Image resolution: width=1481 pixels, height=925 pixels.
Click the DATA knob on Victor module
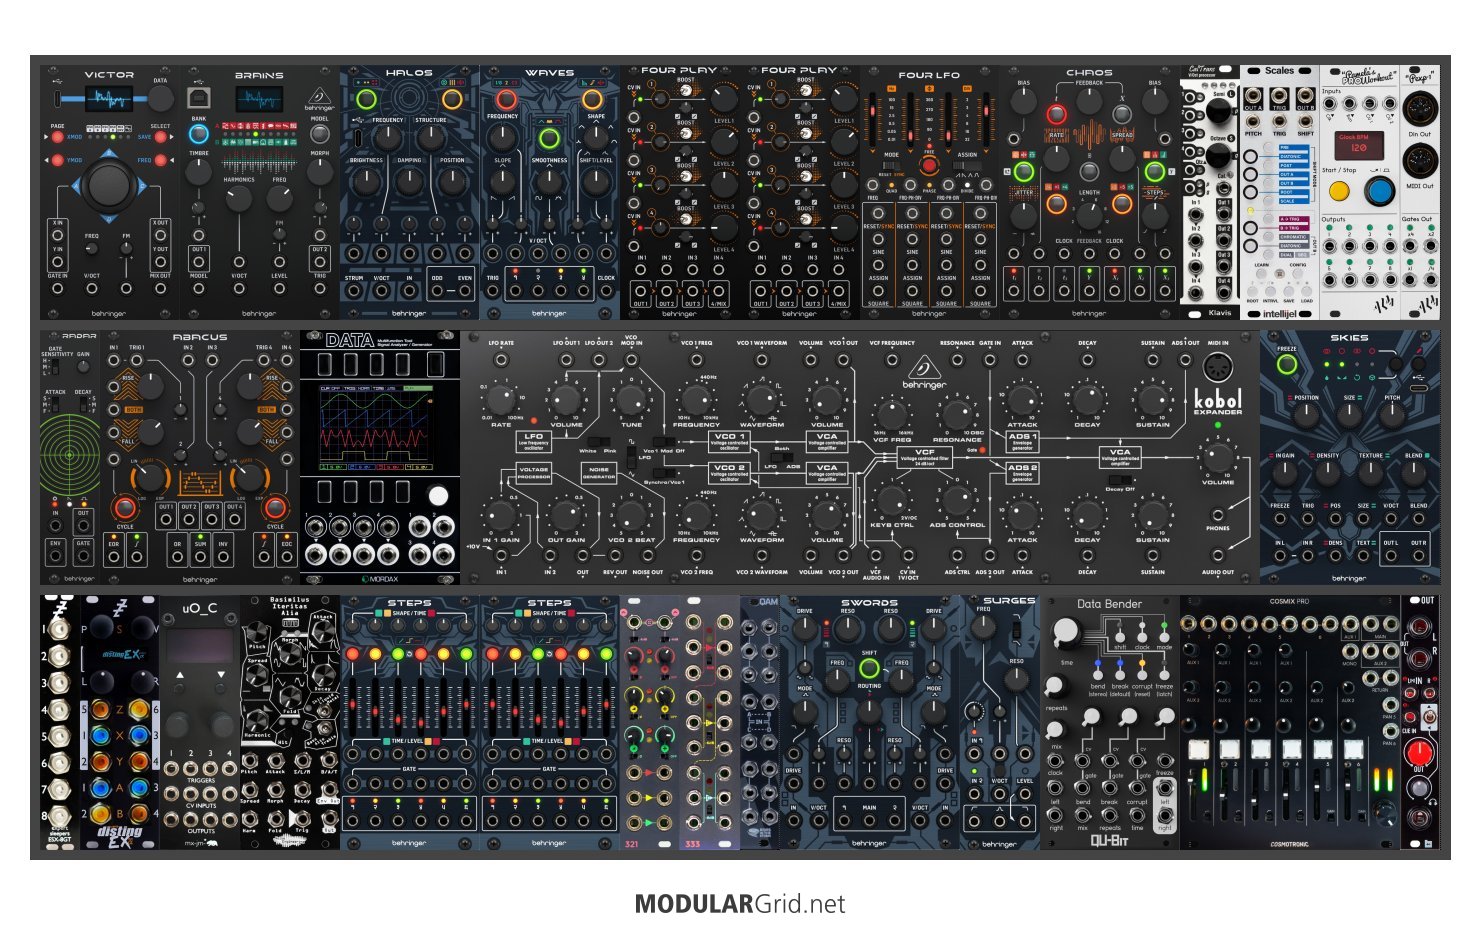[x=160, y=97]
